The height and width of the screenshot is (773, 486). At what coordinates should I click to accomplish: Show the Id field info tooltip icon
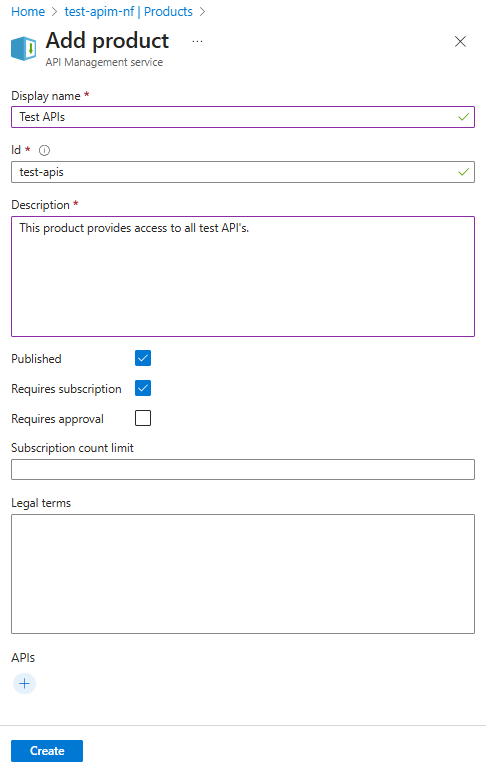[x=44, y=150]
